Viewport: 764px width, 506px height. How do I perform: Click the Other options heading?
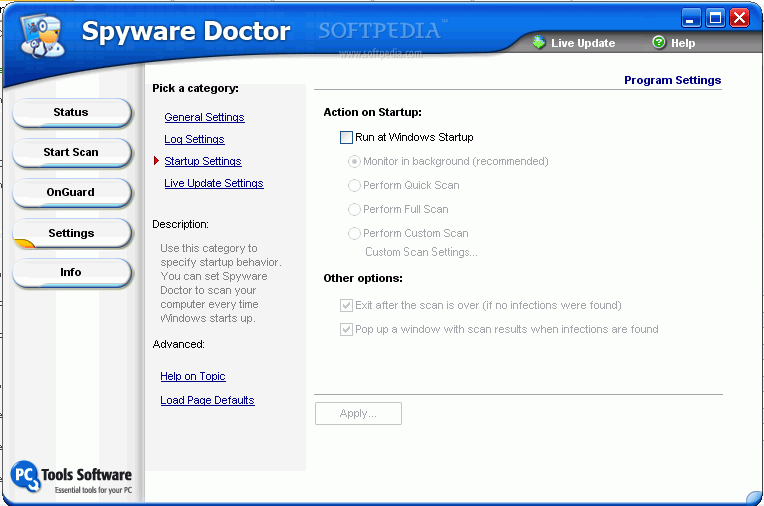coord(363,278)
